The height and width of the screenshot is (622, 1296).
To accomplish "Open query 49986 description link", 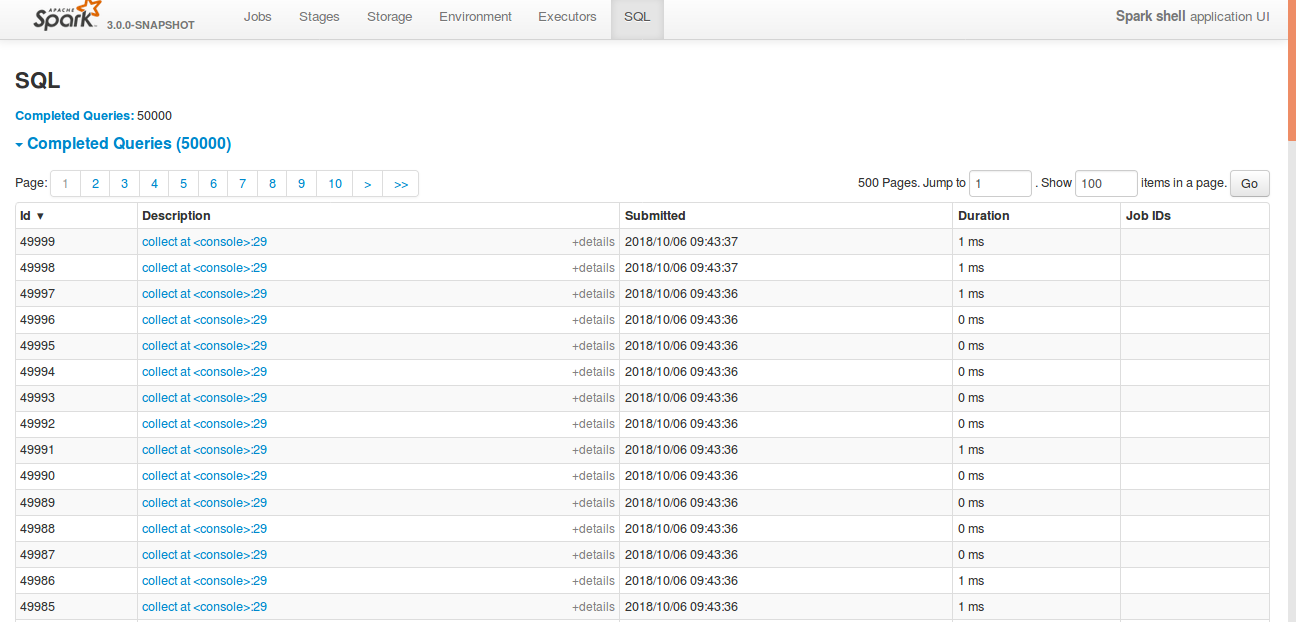I will 204,581.
